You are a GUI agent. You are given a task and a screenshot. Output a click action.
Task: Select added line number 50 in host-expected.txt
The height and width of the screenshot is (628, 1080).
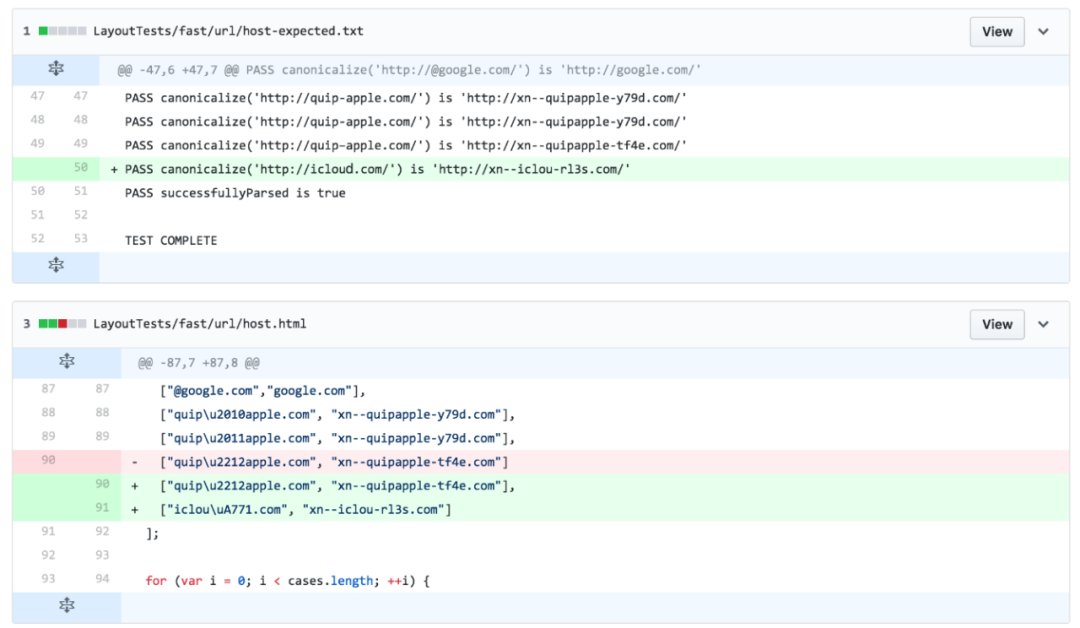coord(80,169)
